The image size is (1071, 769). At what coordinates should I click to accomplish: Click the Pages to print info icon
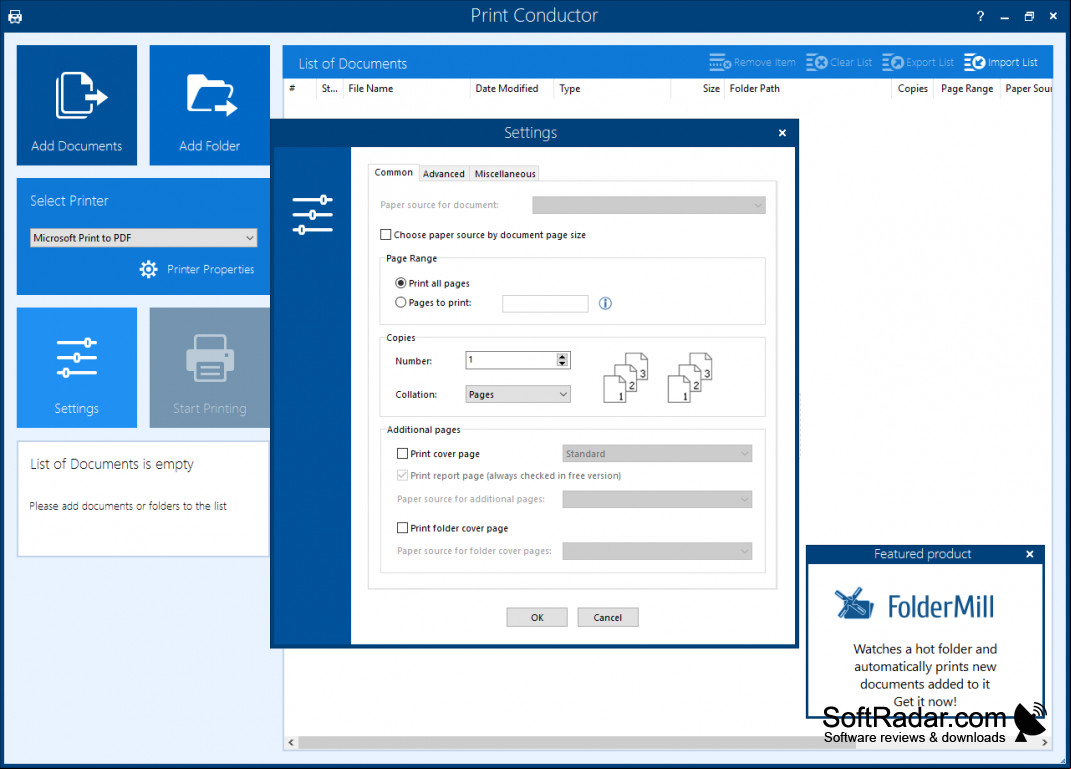(605, 303)
